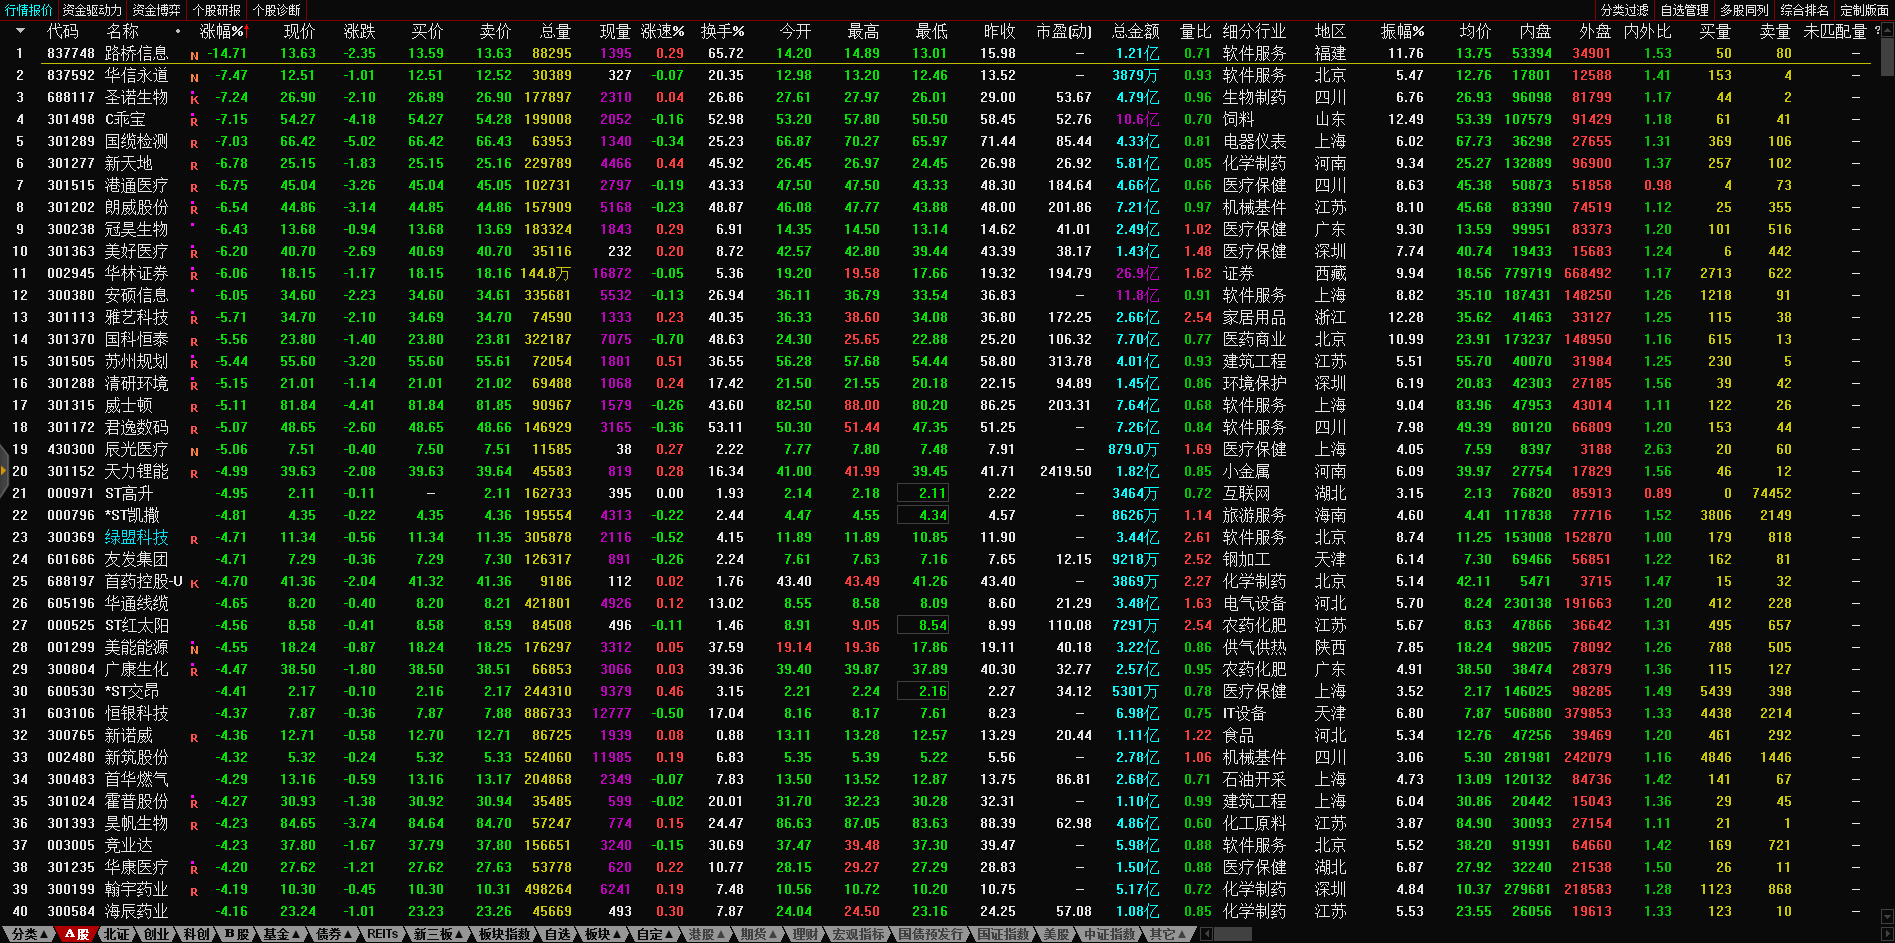The image size is (1895, 943).
Task: Click the scroll-up arrow on vertical scrollbar
Action: [x=1887, y=29]
